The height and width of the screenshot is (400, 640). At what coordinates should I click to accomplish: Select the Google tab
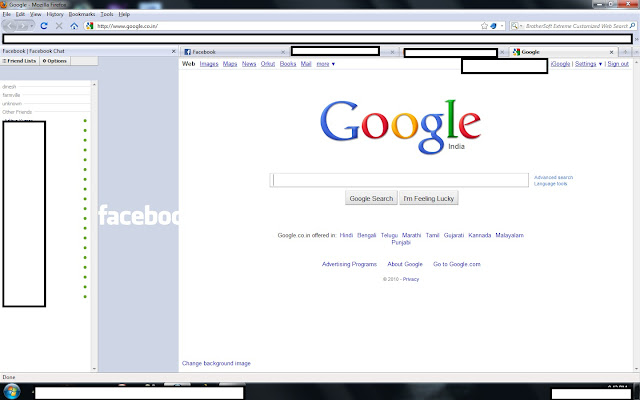tap(563, 52)
